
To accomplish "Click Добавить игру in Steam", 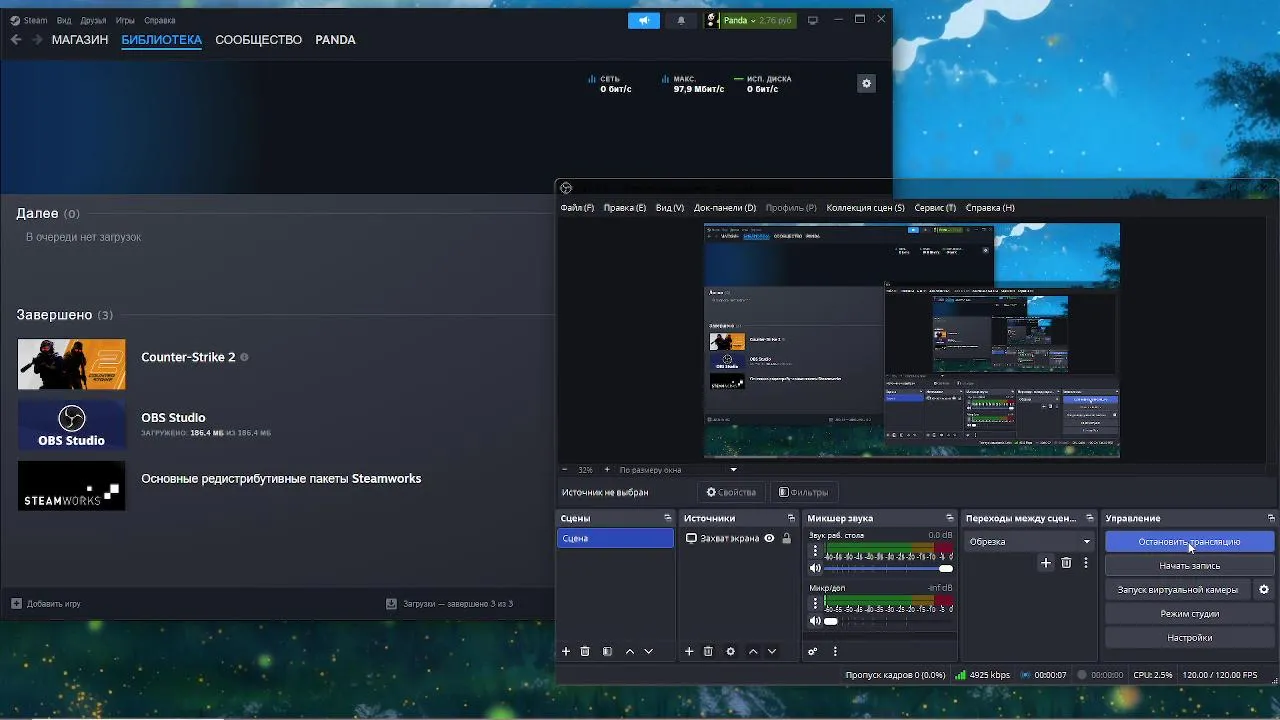I will (x=46, y=604).
